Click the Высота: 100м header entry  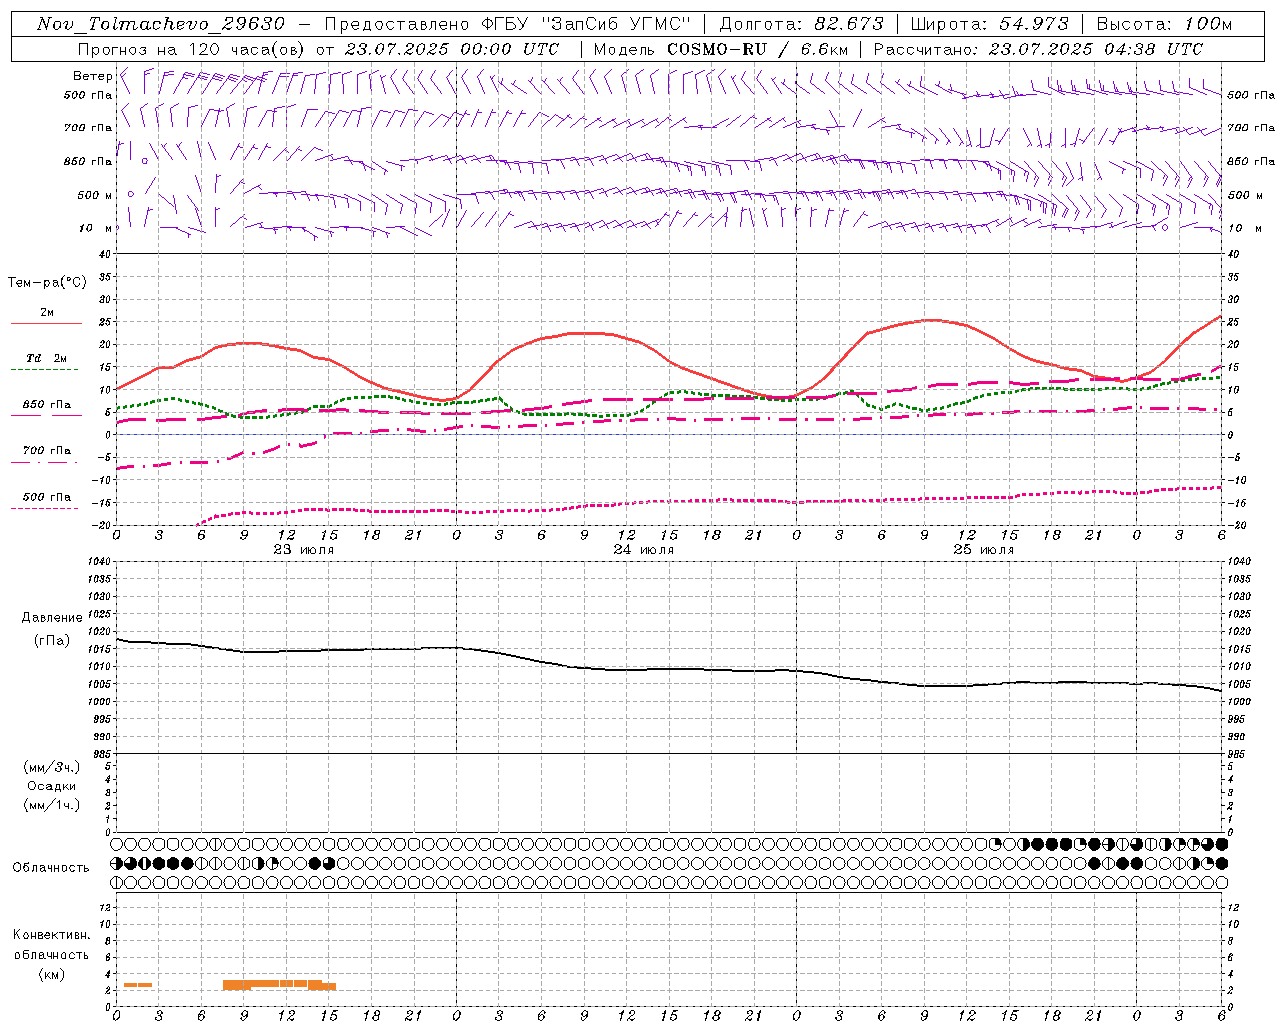(x=1164, y=24)
